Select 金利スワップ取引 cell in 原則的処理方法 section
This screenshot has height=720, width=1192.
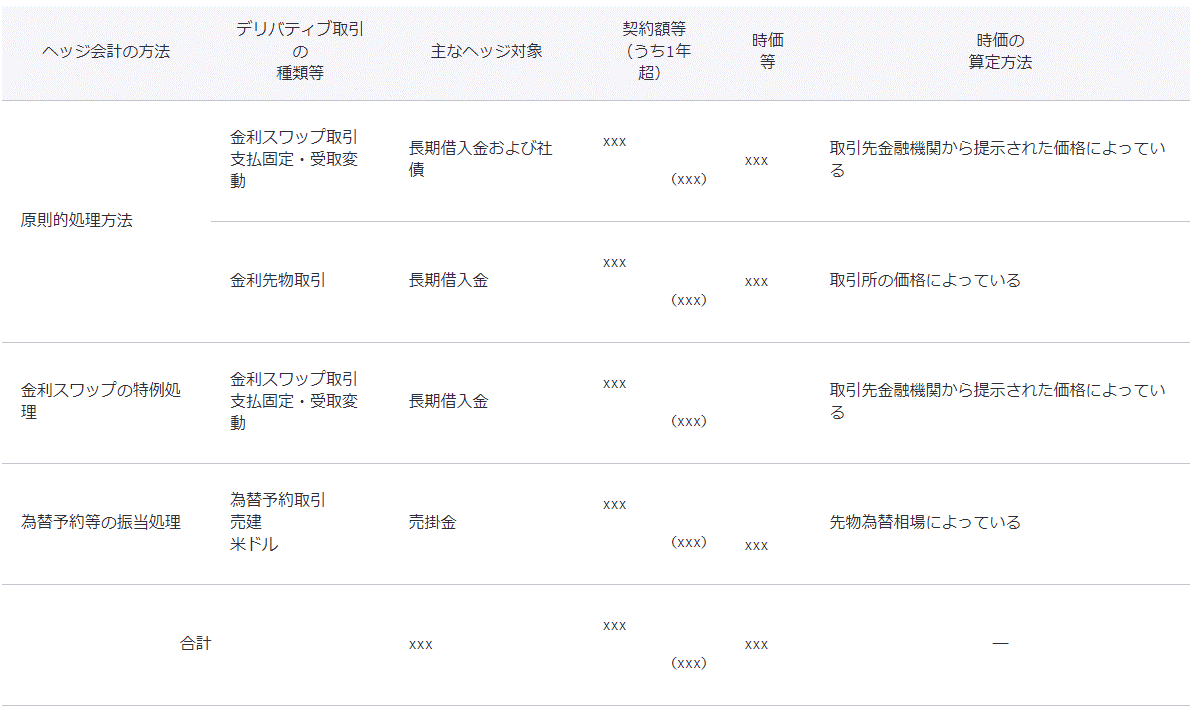[294, 159]
